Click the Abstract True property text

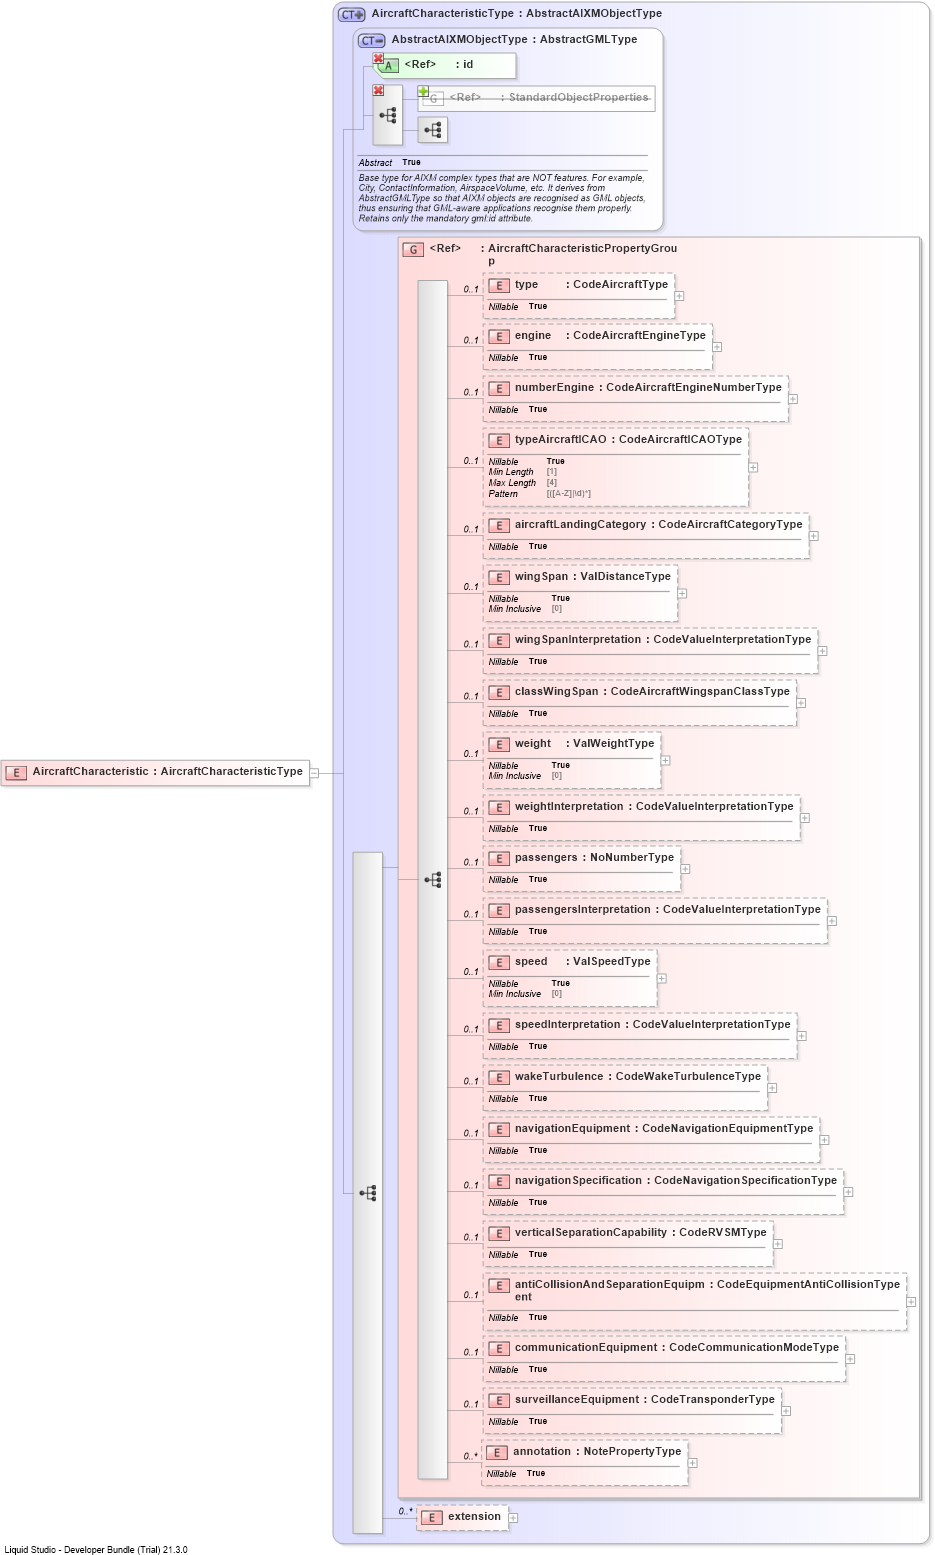tap(390, 163)
